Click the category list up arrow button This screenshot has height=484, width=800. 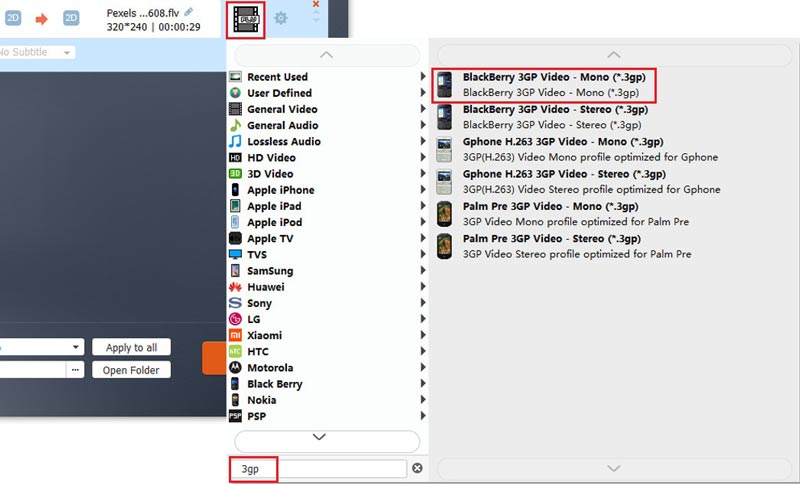(327, 55)
